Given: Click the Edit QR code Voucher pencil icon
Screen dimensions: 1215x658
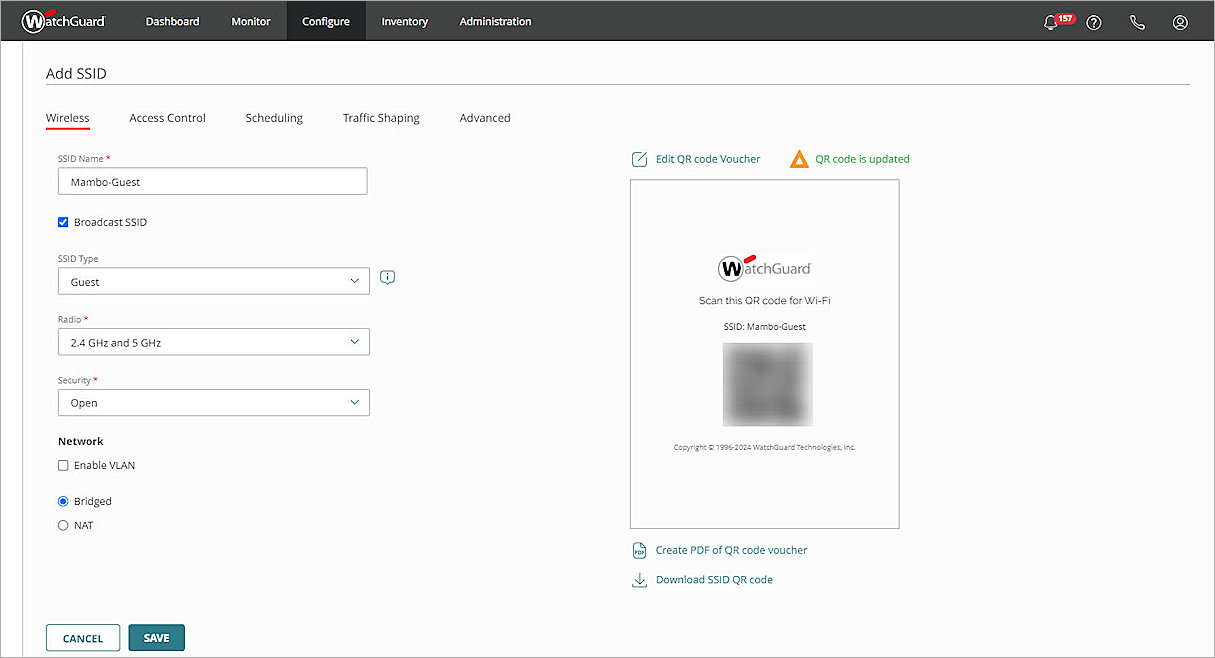Looking at the screenshot, I should click(639, 158).
